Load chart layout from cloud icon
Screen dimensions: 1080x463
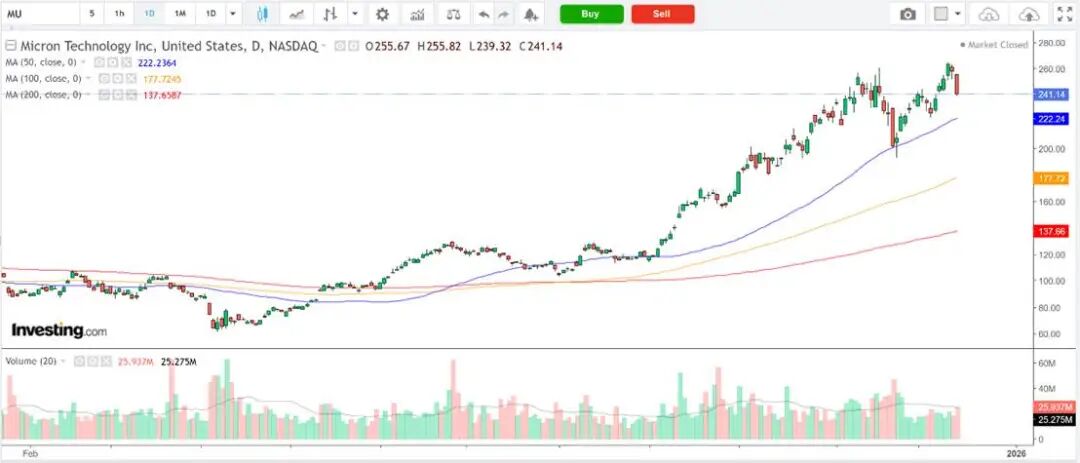coord(988,14)
